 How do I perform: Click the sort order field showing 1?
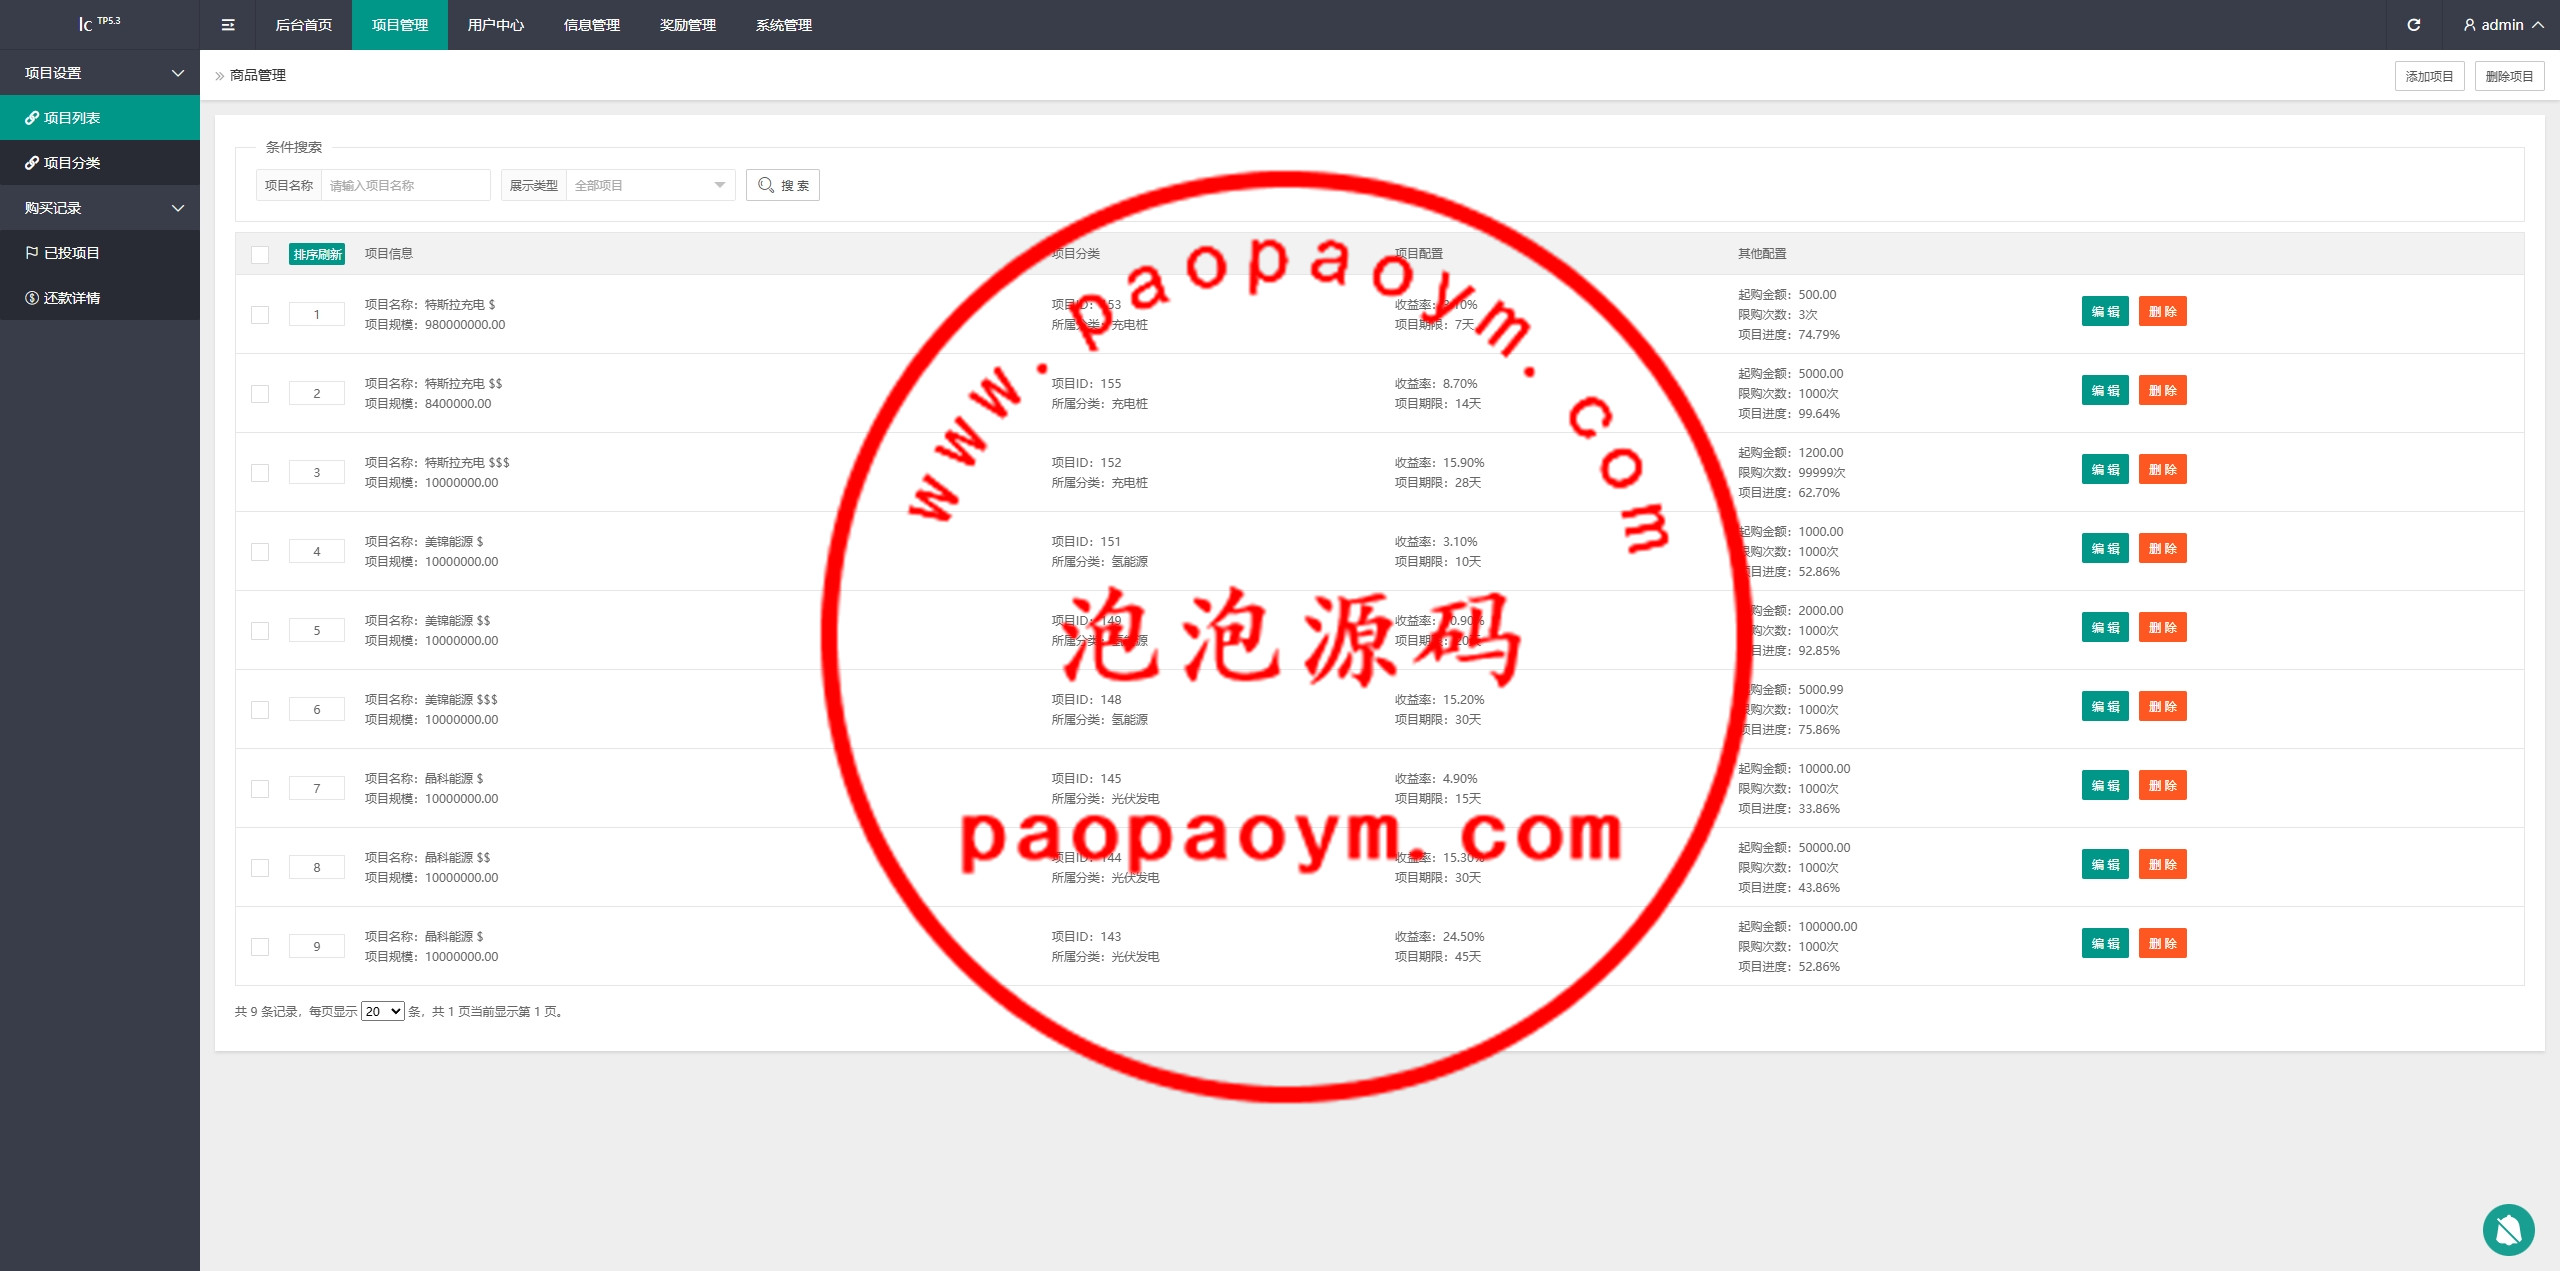[317, 314]
